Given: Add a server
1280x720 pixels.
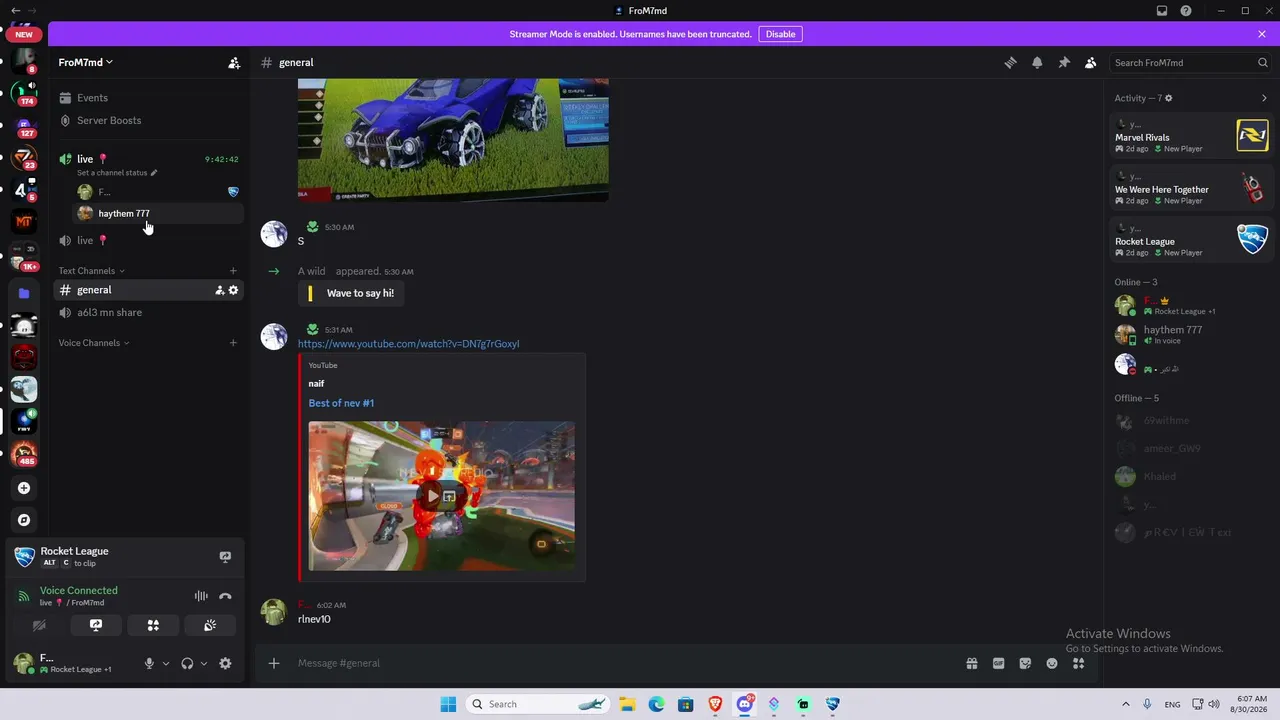Looking at the screenshot, I should [24, 488].
